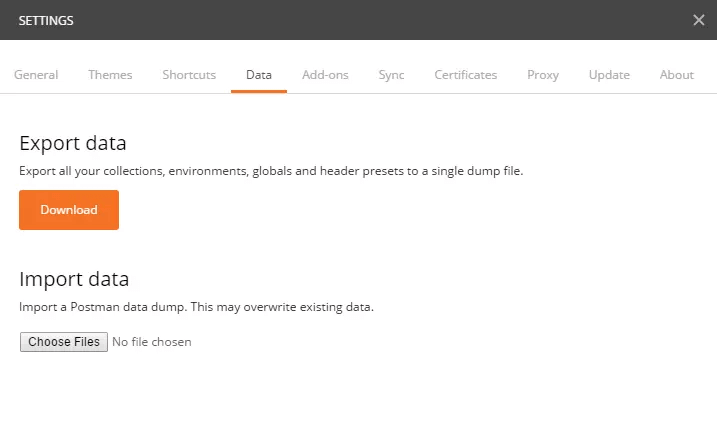Click the orange Download button
This screenshot has width=717, height=444.
69,210
